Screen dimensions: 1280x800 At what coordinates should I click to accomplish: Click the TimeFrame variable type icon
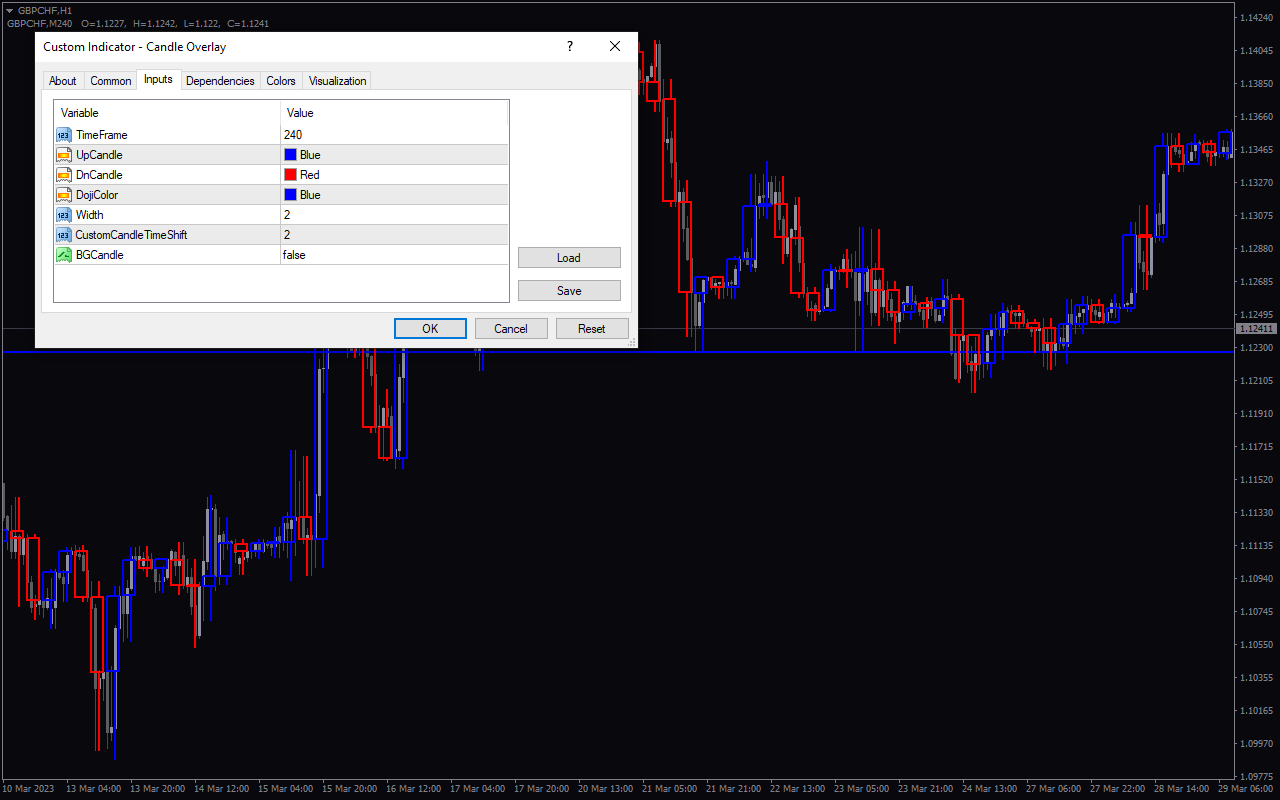[x=64, y=135]
